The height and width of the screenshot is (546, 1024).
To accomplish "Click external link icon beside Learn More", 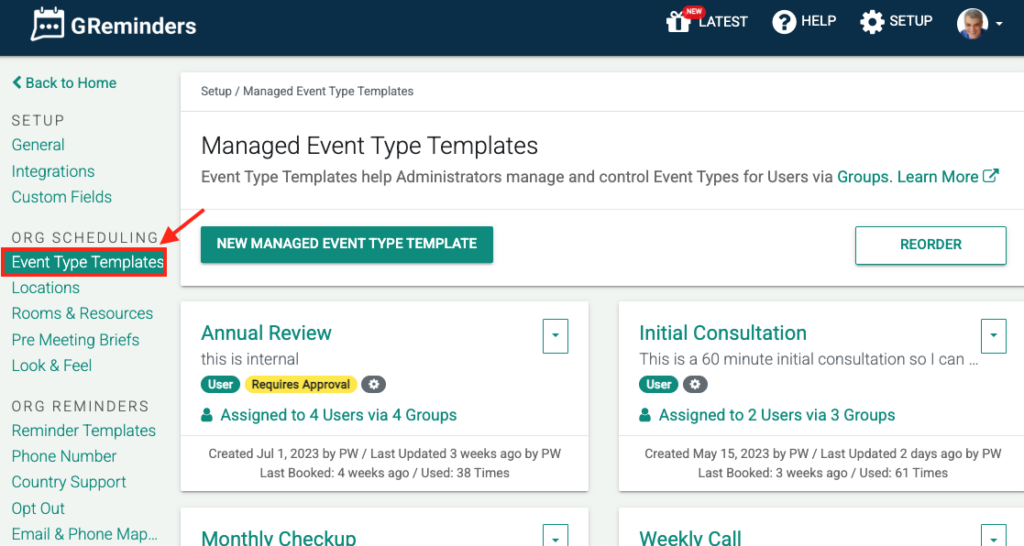I will pyautogui.click(x=991, y=176).
